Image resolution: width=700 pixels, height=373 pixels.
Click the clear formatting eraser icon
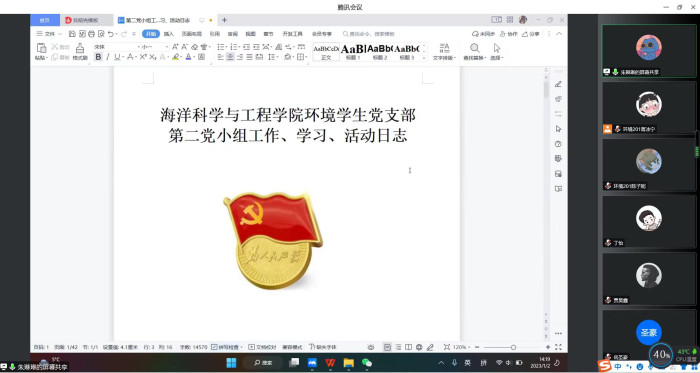click(195, 47)
